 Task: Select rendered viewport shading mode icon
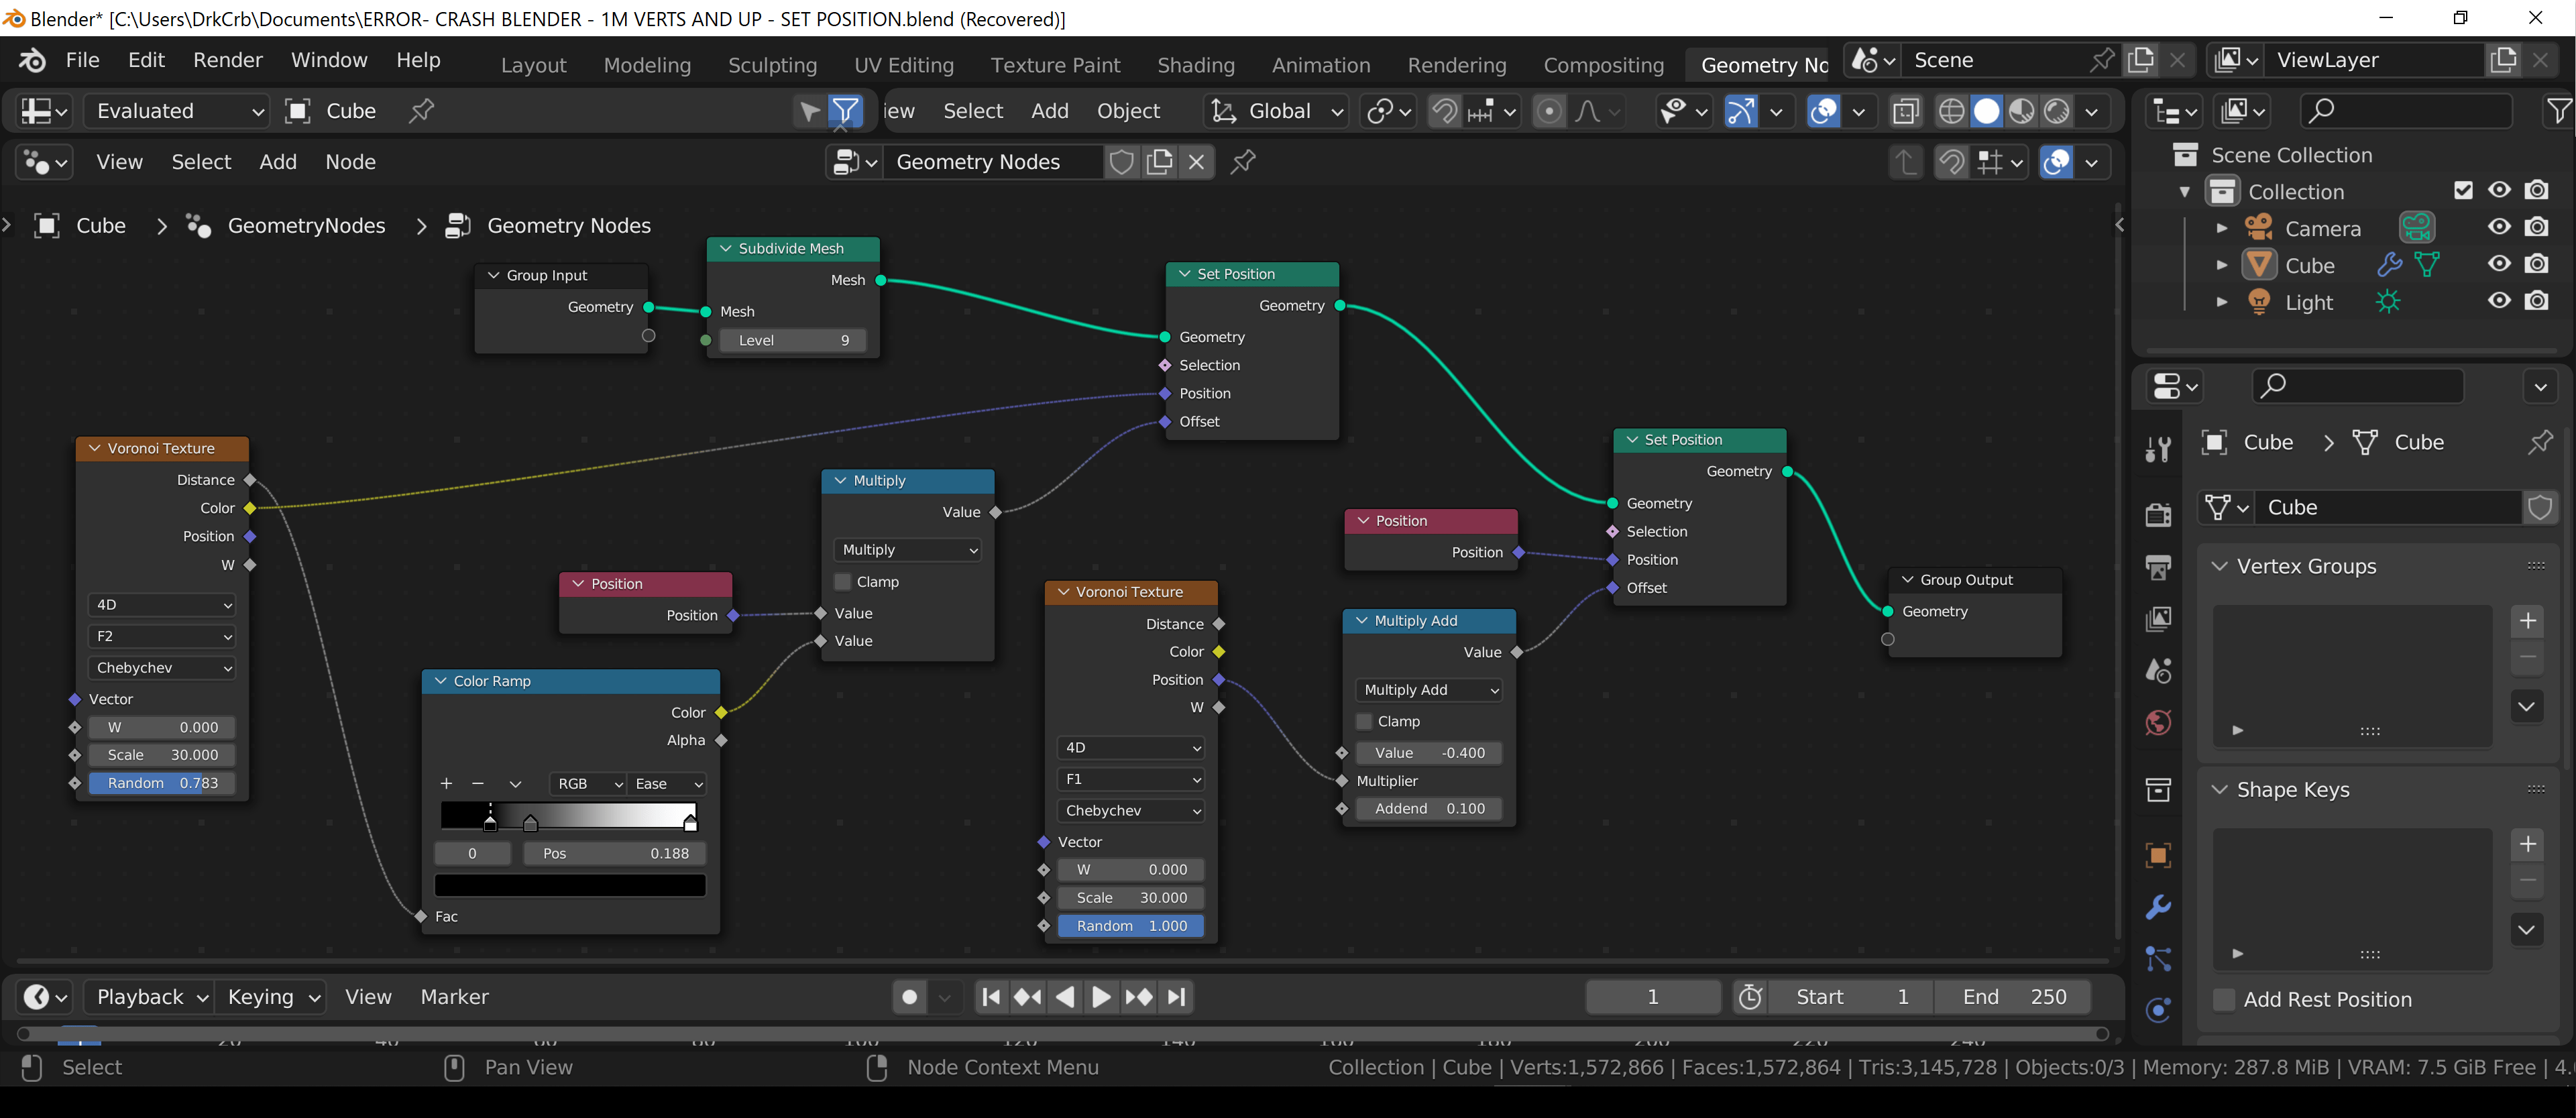(x=2056, y=111)
